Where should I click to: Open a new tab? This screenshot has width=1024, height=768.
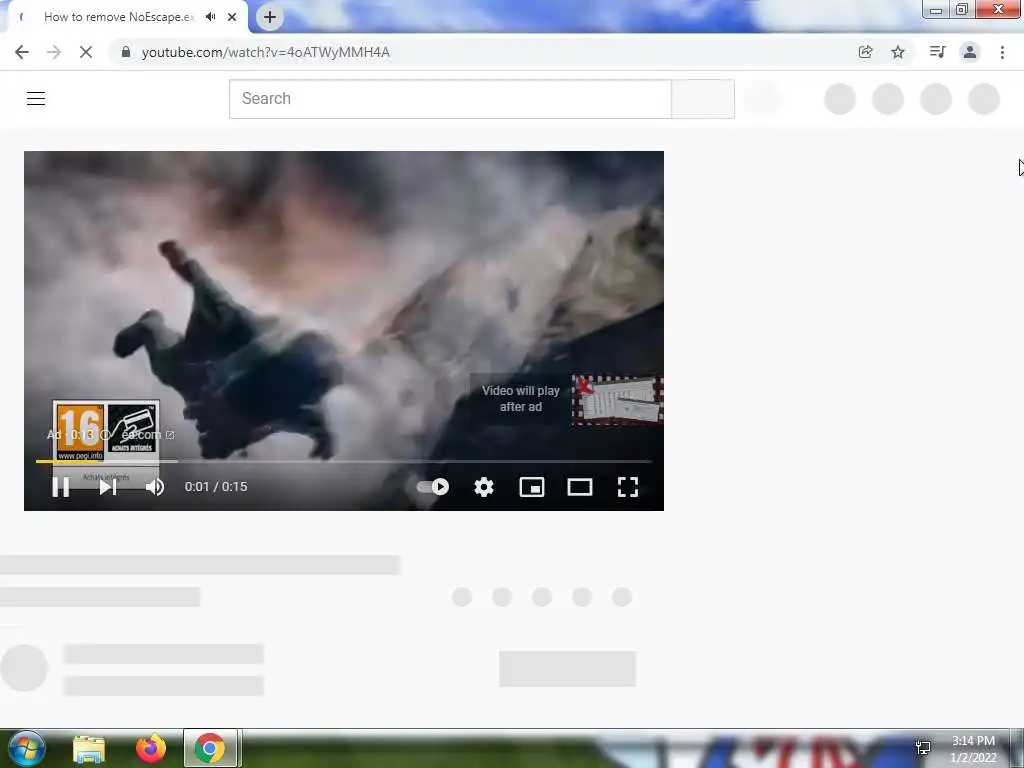[x=270, y=17]
